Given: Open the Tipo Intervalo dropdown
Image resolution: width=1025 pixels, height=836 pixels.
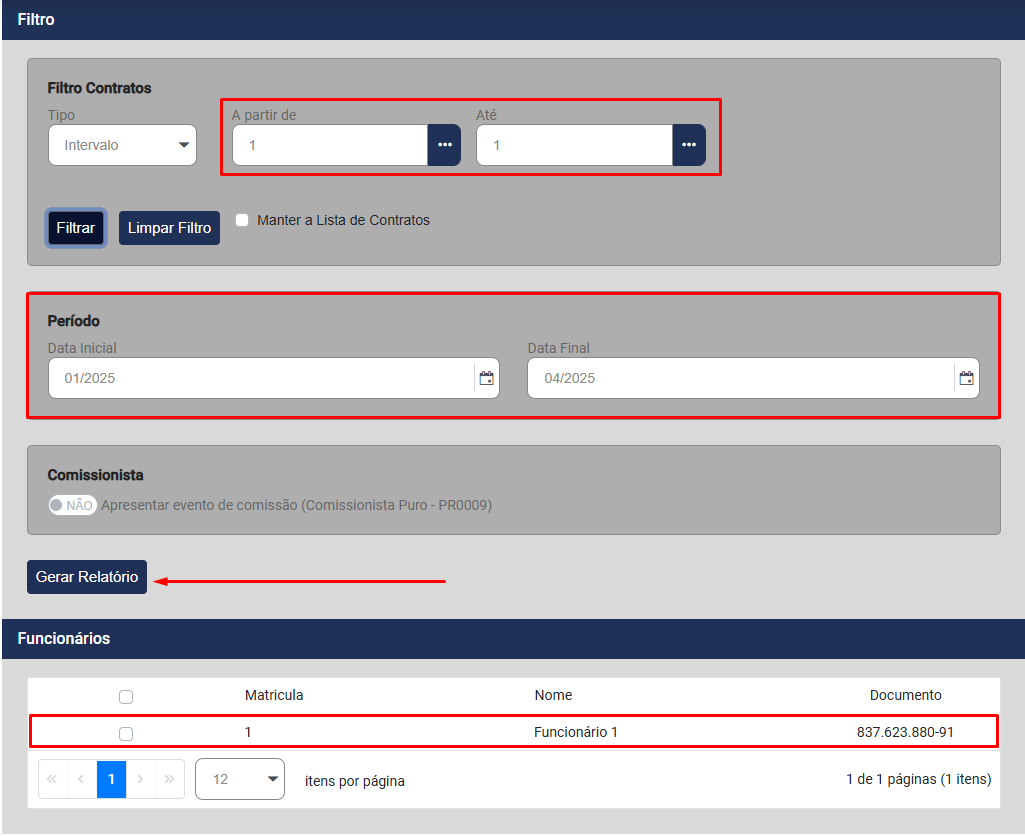Looking at the screenshot, I should pyautogui.click(x=122, y=145).
